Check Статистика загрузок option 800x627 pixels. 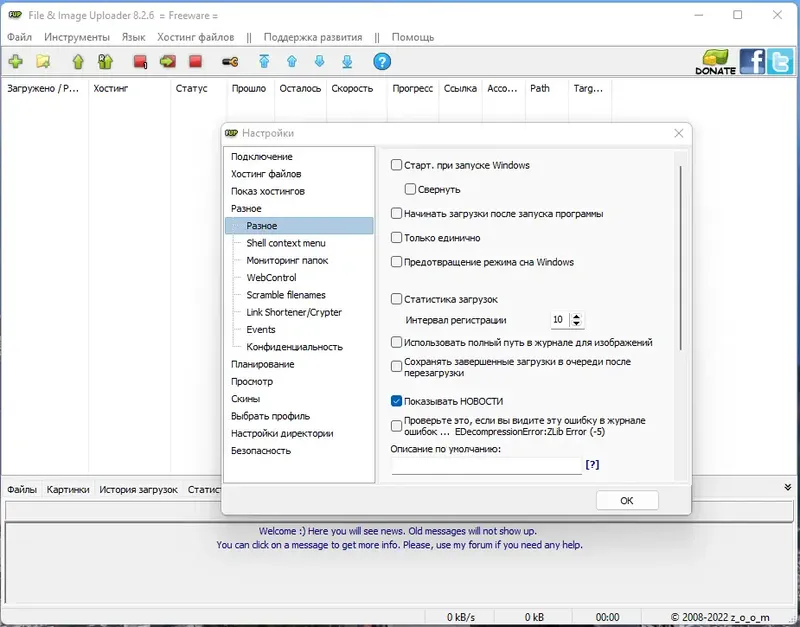tap(396, 299)
